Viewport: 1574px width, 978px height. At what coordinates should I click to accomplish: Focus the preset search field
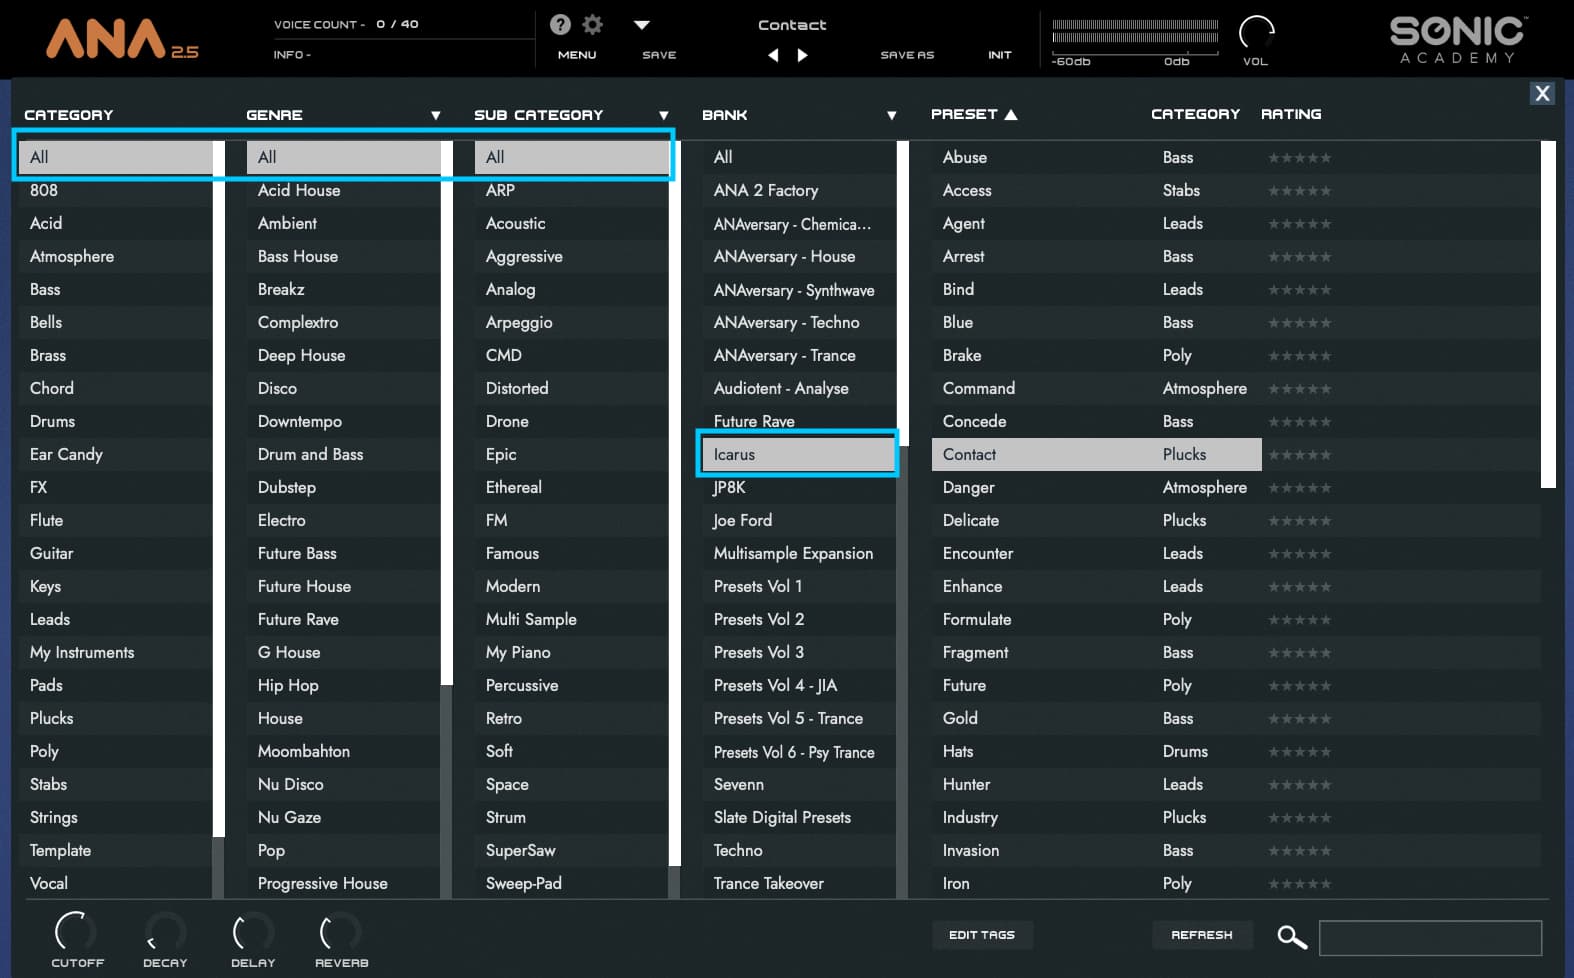pos(1430,938)
